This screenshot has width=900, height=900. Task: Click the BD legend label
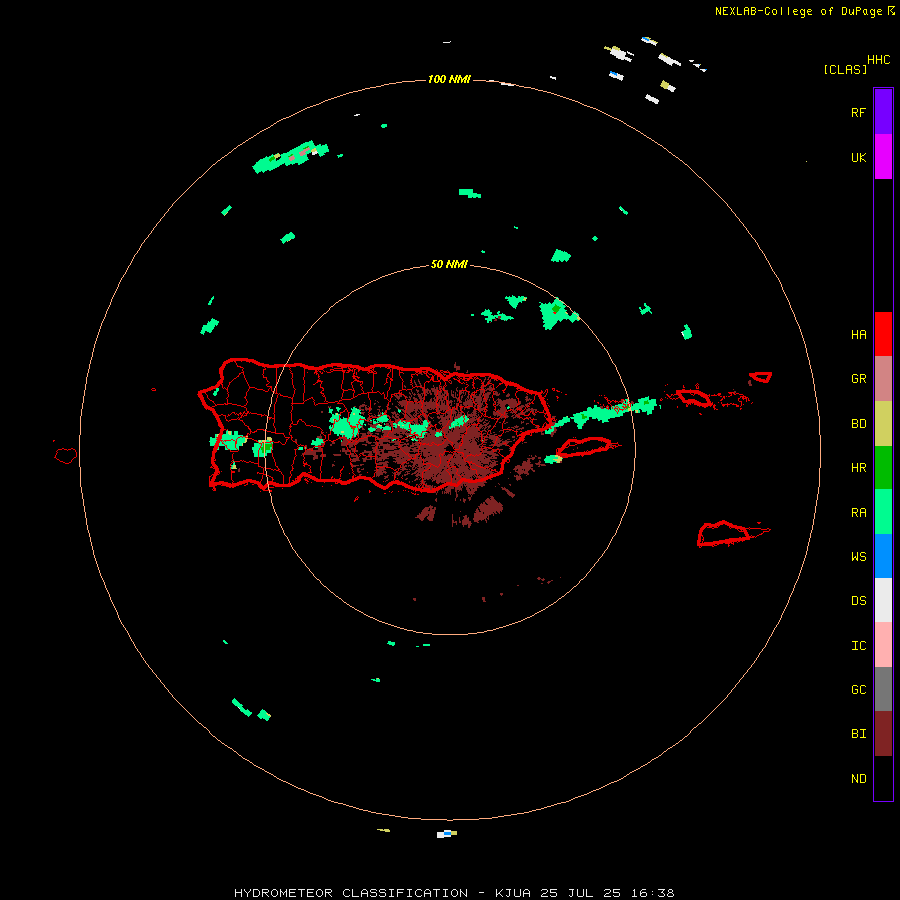coord(858,424)
